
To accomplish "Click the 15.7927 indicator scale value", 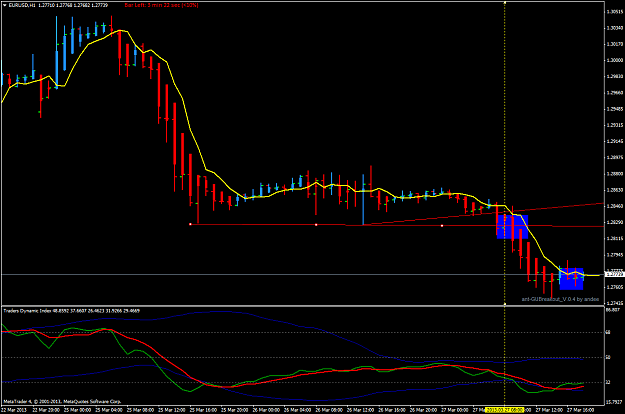I will tap(614, 402).
